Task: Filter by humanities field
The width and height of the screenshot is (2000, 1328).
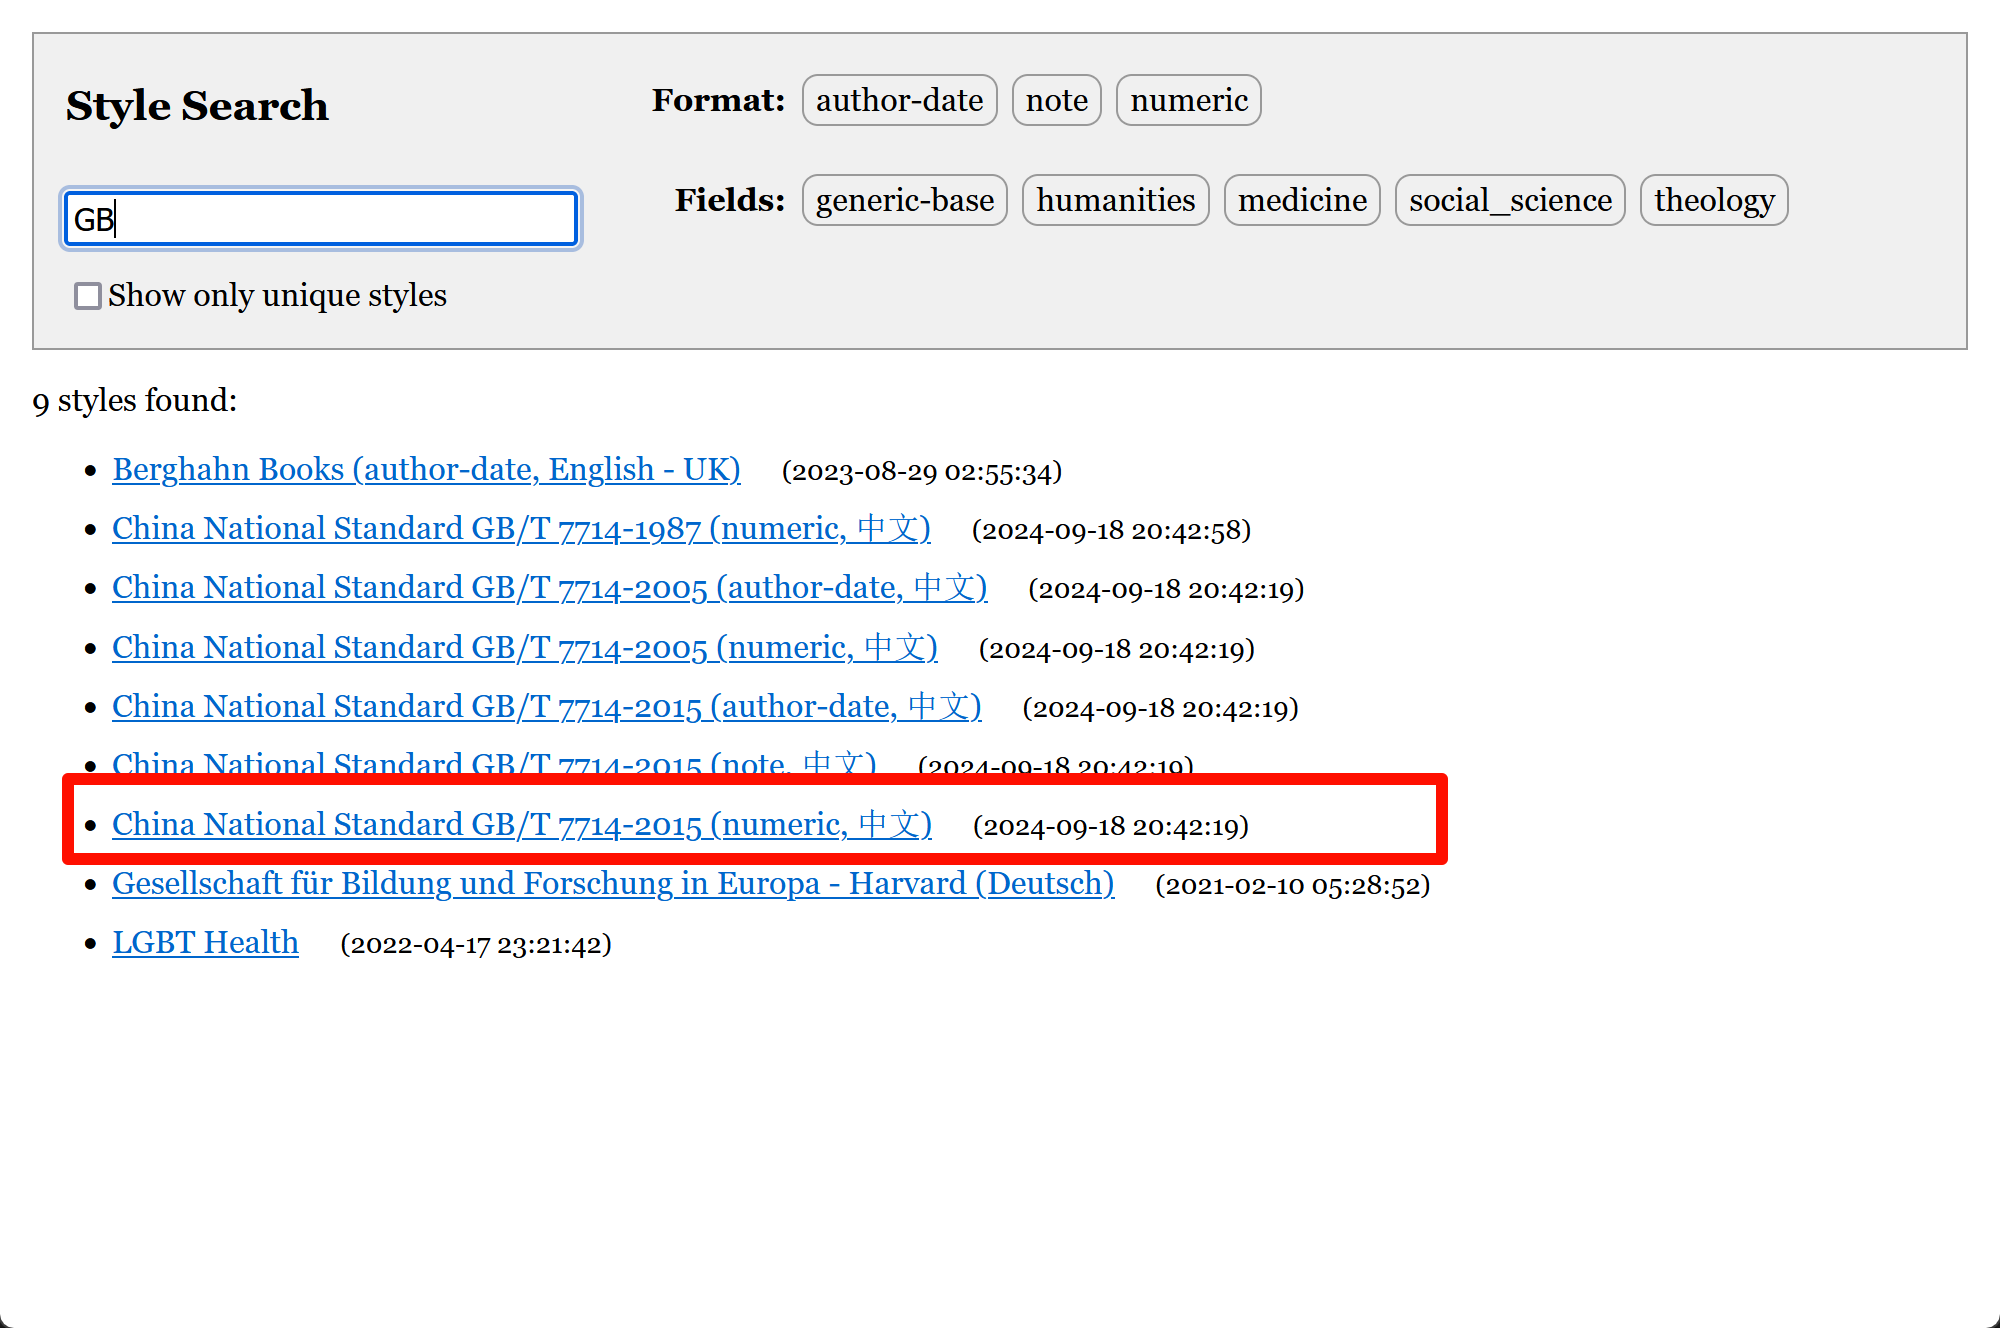Action: point(1115,201)
